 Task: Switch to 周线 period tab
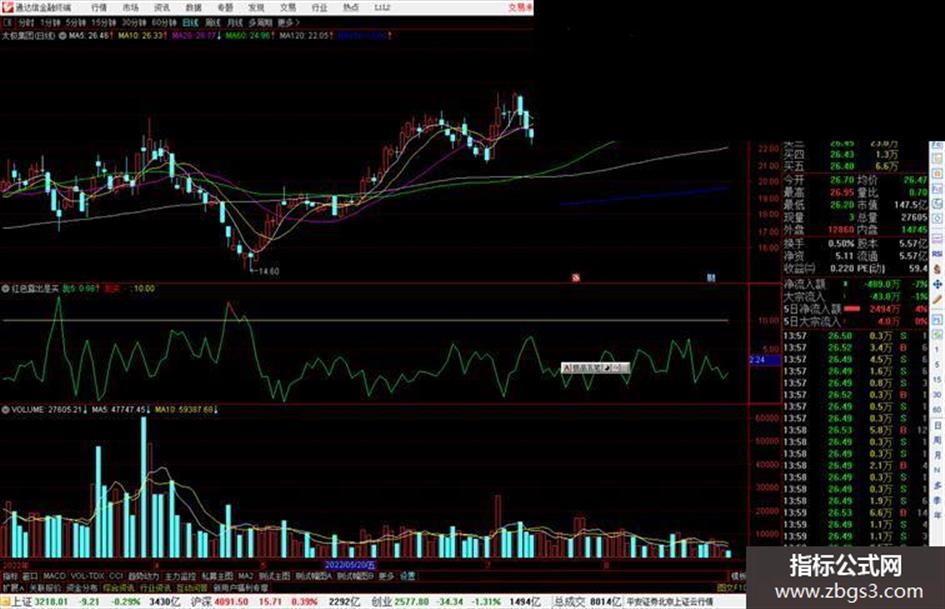[213, 22]
